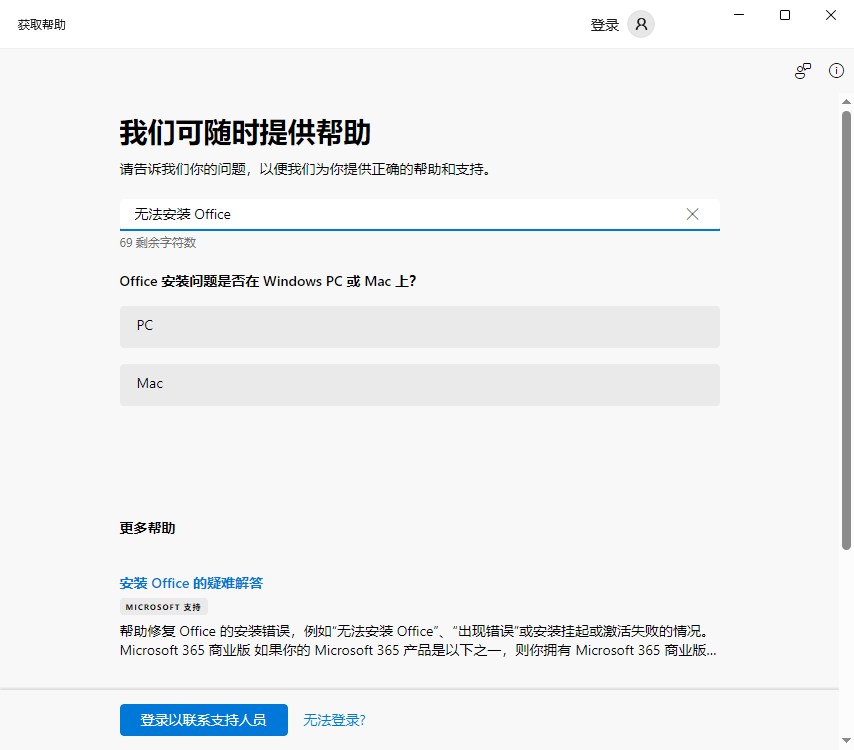This screenshot has width=854, height=750.
Task: Click the info (i) icon
Action: tap(836, 70)
